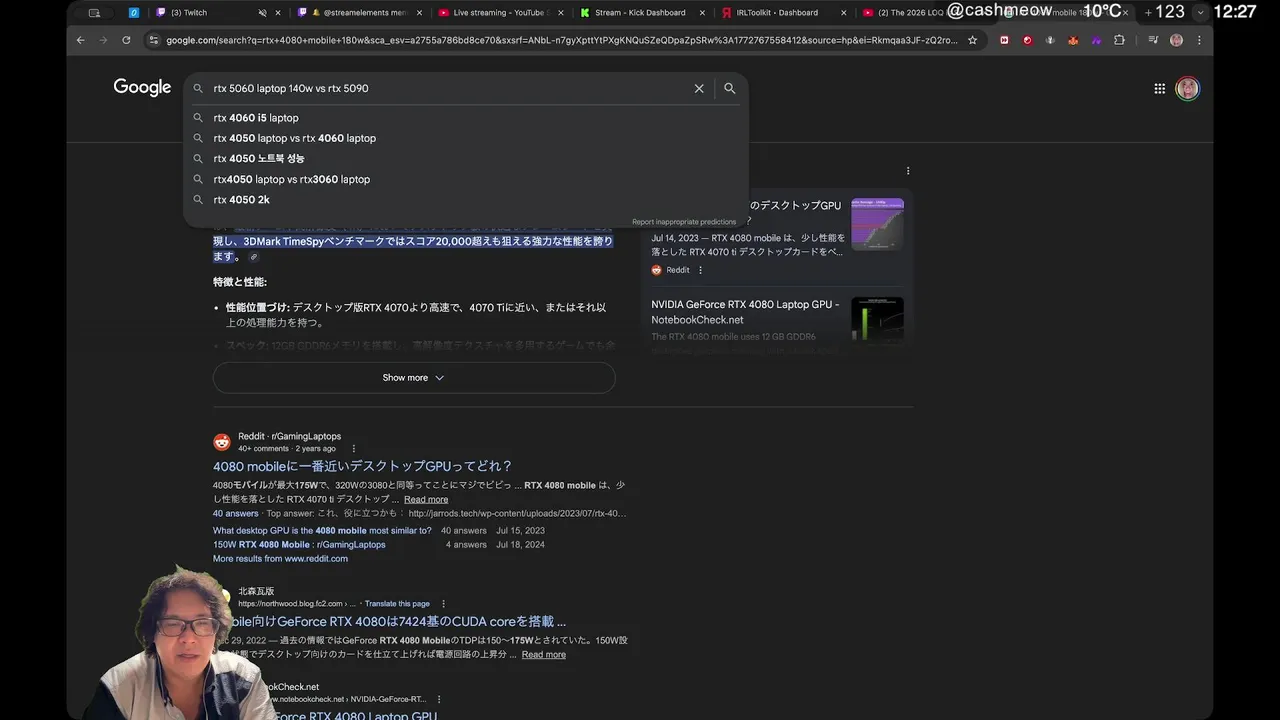
Task: Open GeForce RTX 4080は7424基のCUDA core result
Action: [400, 622]
